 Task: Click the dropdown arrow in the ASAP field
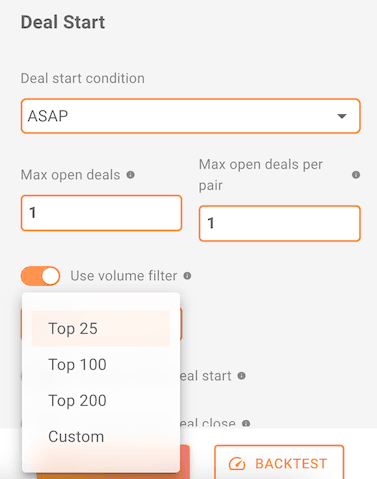tap(342, 116)
